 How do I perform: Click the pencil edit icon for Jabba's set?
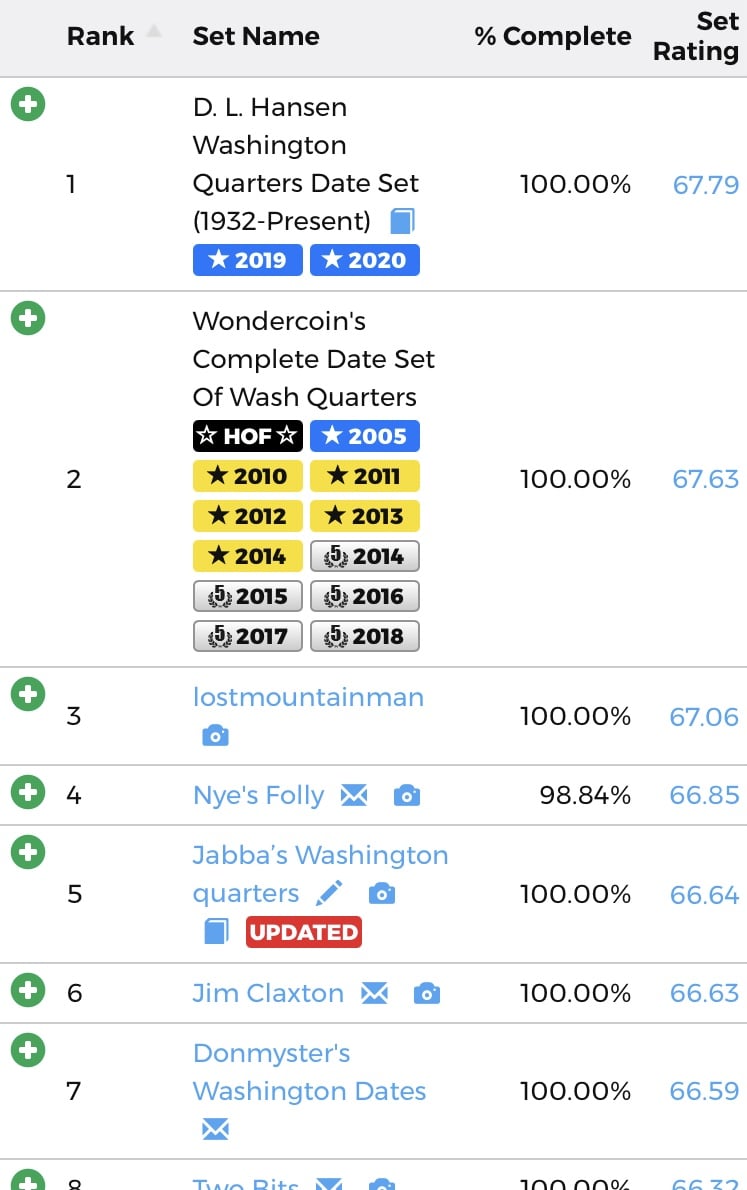click(x=329, y=892)
